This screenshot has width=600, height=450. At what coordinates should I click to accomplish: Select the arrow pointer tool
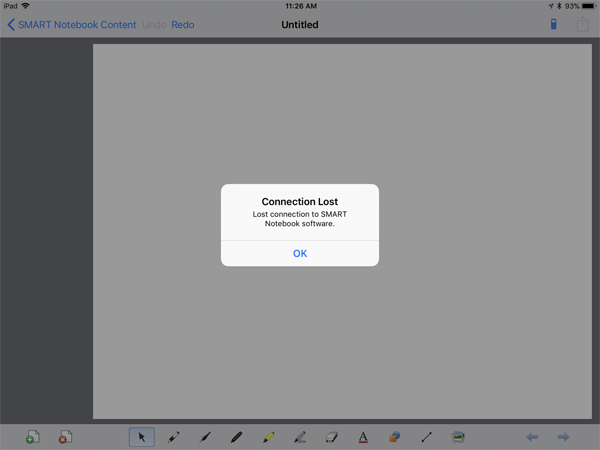point(142,437)
